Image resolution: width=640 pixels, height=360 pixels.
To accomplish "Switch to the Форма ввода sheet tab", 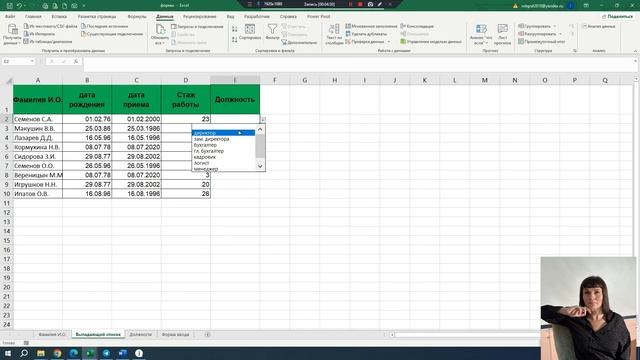I will pyautogui.click(x=176, y=334).
